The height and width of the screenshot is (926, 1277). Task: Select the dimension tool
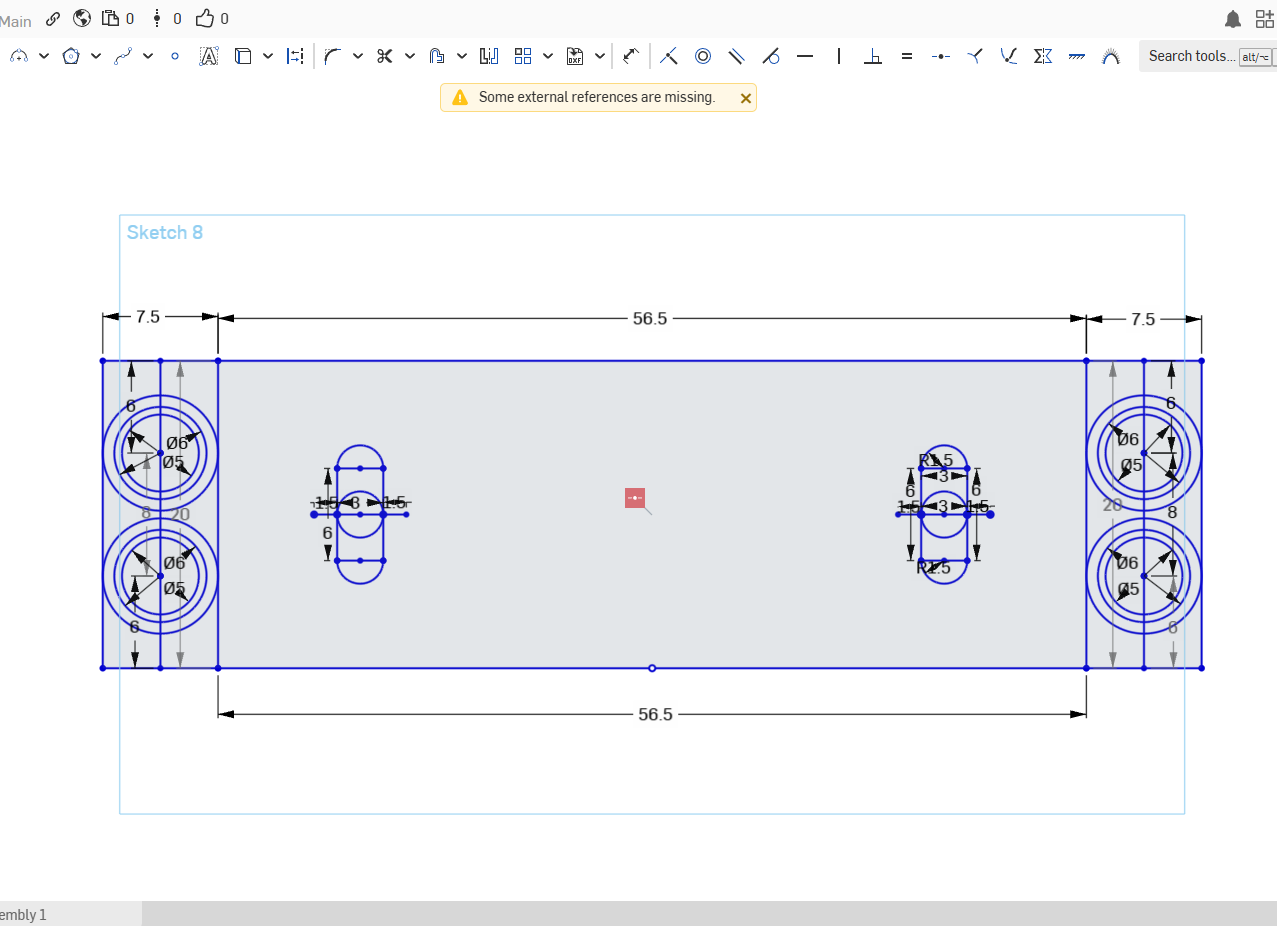(x=629, y=56)
